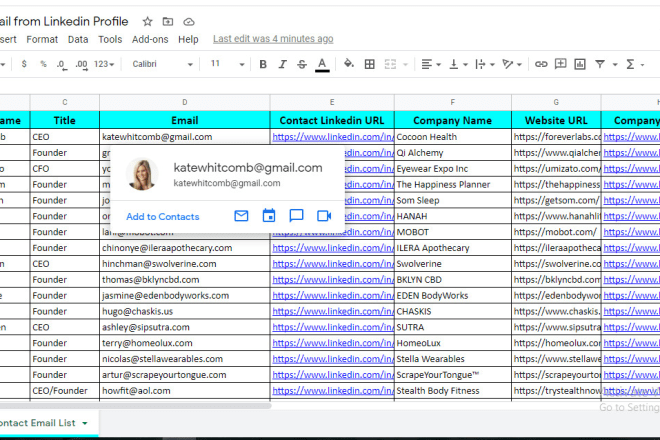Open the last edit version history link
This screenshot has height=440, width=660.
(x=273, y=39)
